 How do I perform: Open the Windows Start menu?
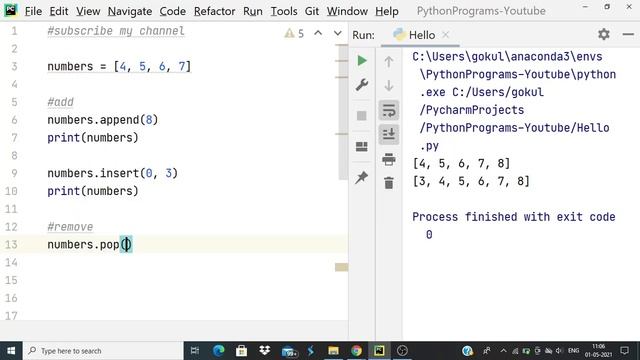[11, 351]
